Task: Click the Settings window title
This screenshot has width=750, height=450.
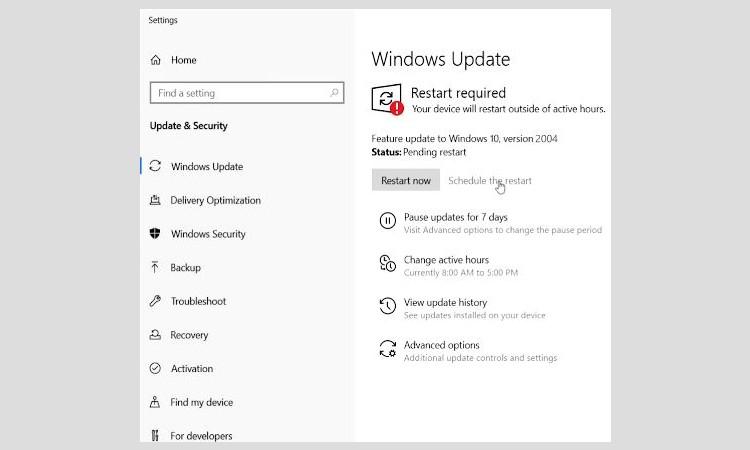Action: click(163, 20)
